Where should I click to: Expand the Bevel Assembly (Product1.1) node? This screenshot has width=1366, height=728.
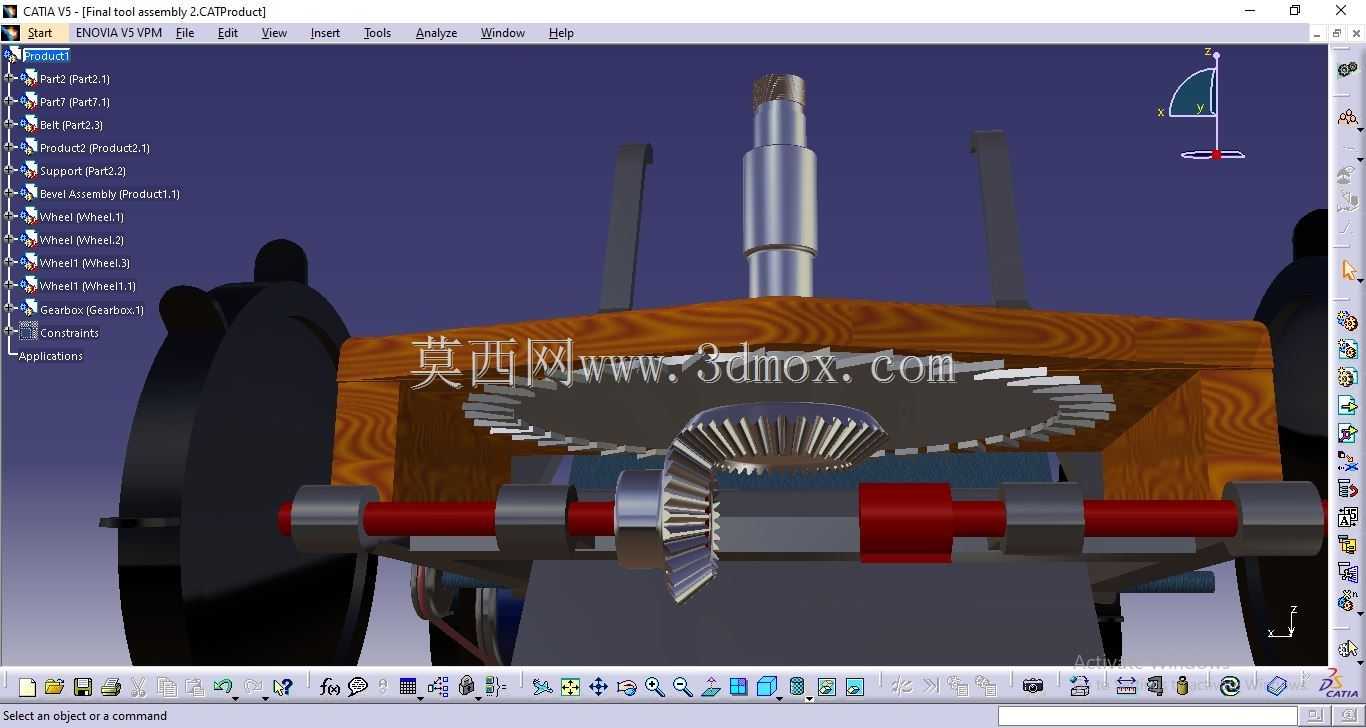(x=10, y=193)
